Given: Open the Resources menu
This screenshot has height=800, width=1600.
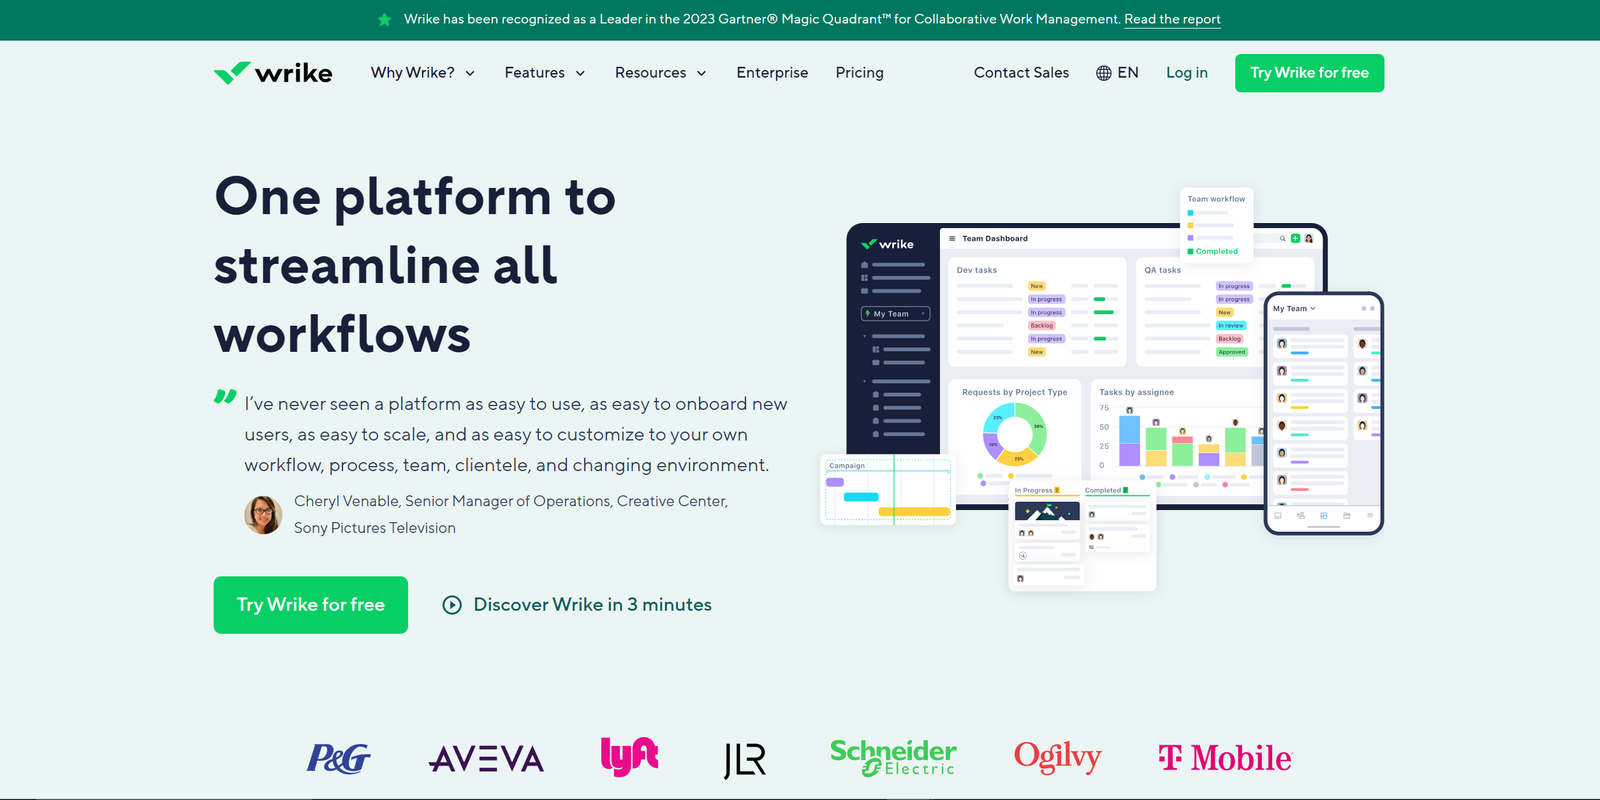Looking at the screenshot, I should click(x=661, y=73).
